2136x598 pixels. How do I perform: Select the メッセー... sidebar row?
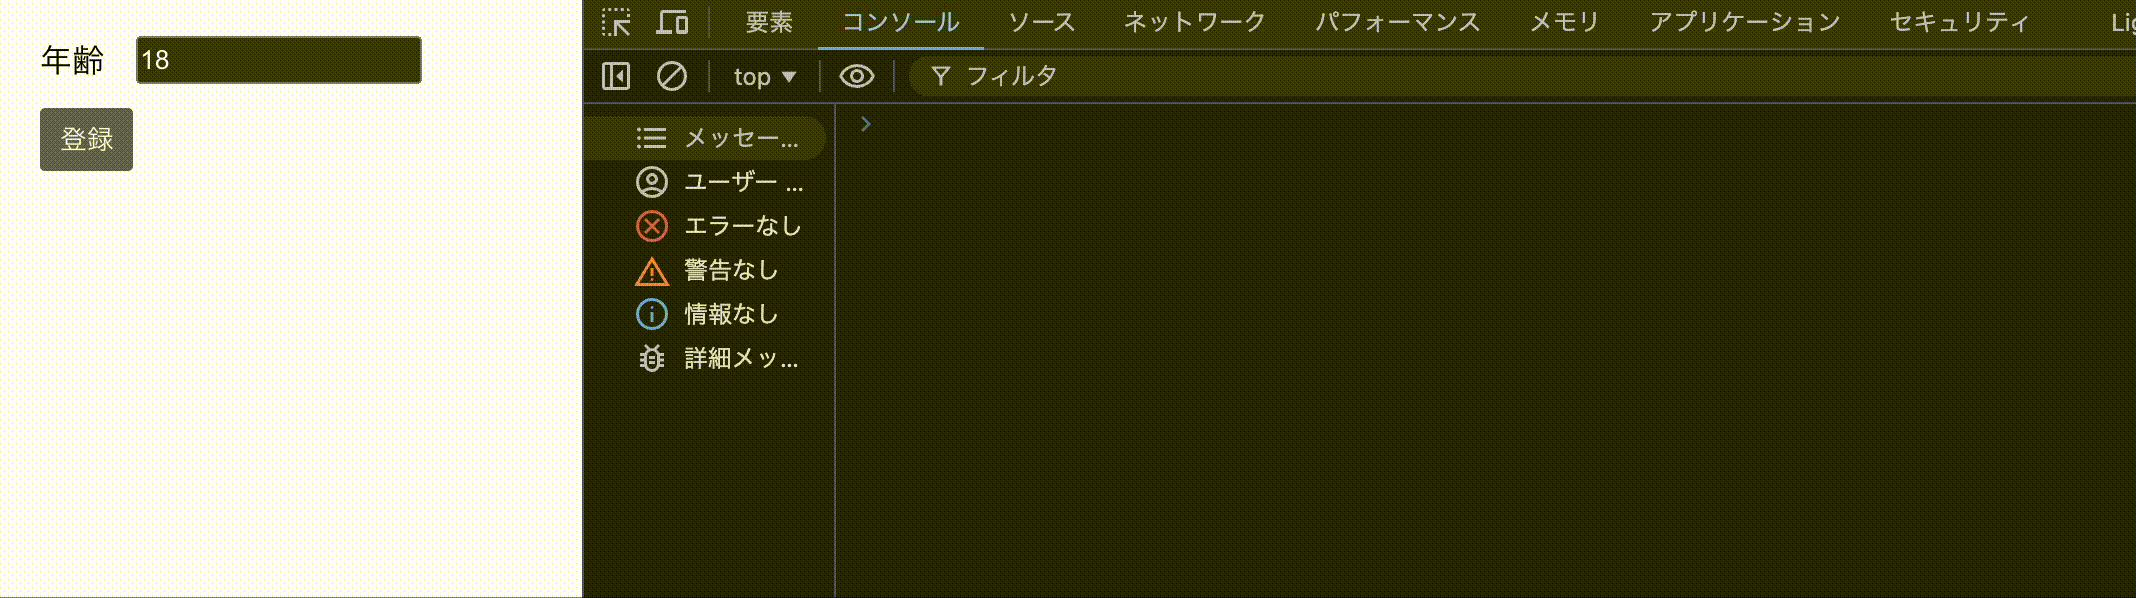pos(706,138)
